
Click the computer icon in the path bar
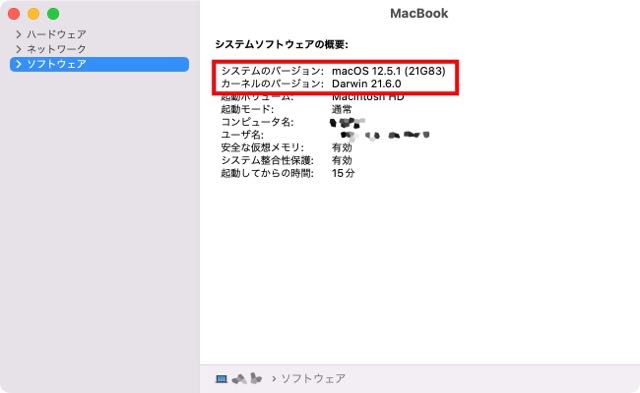click(x=221, y=379)
